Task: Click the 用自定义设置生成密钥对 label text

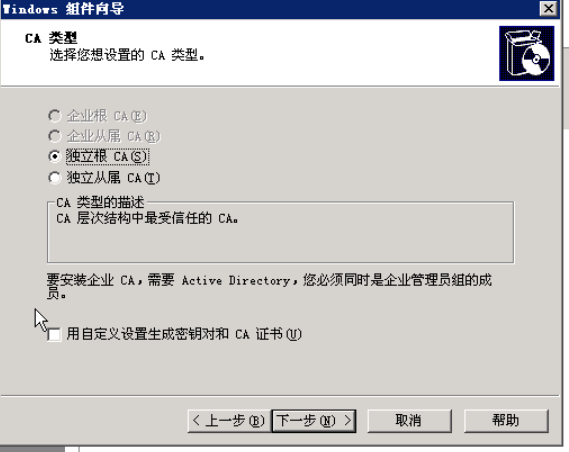Action: coord(147,334)
